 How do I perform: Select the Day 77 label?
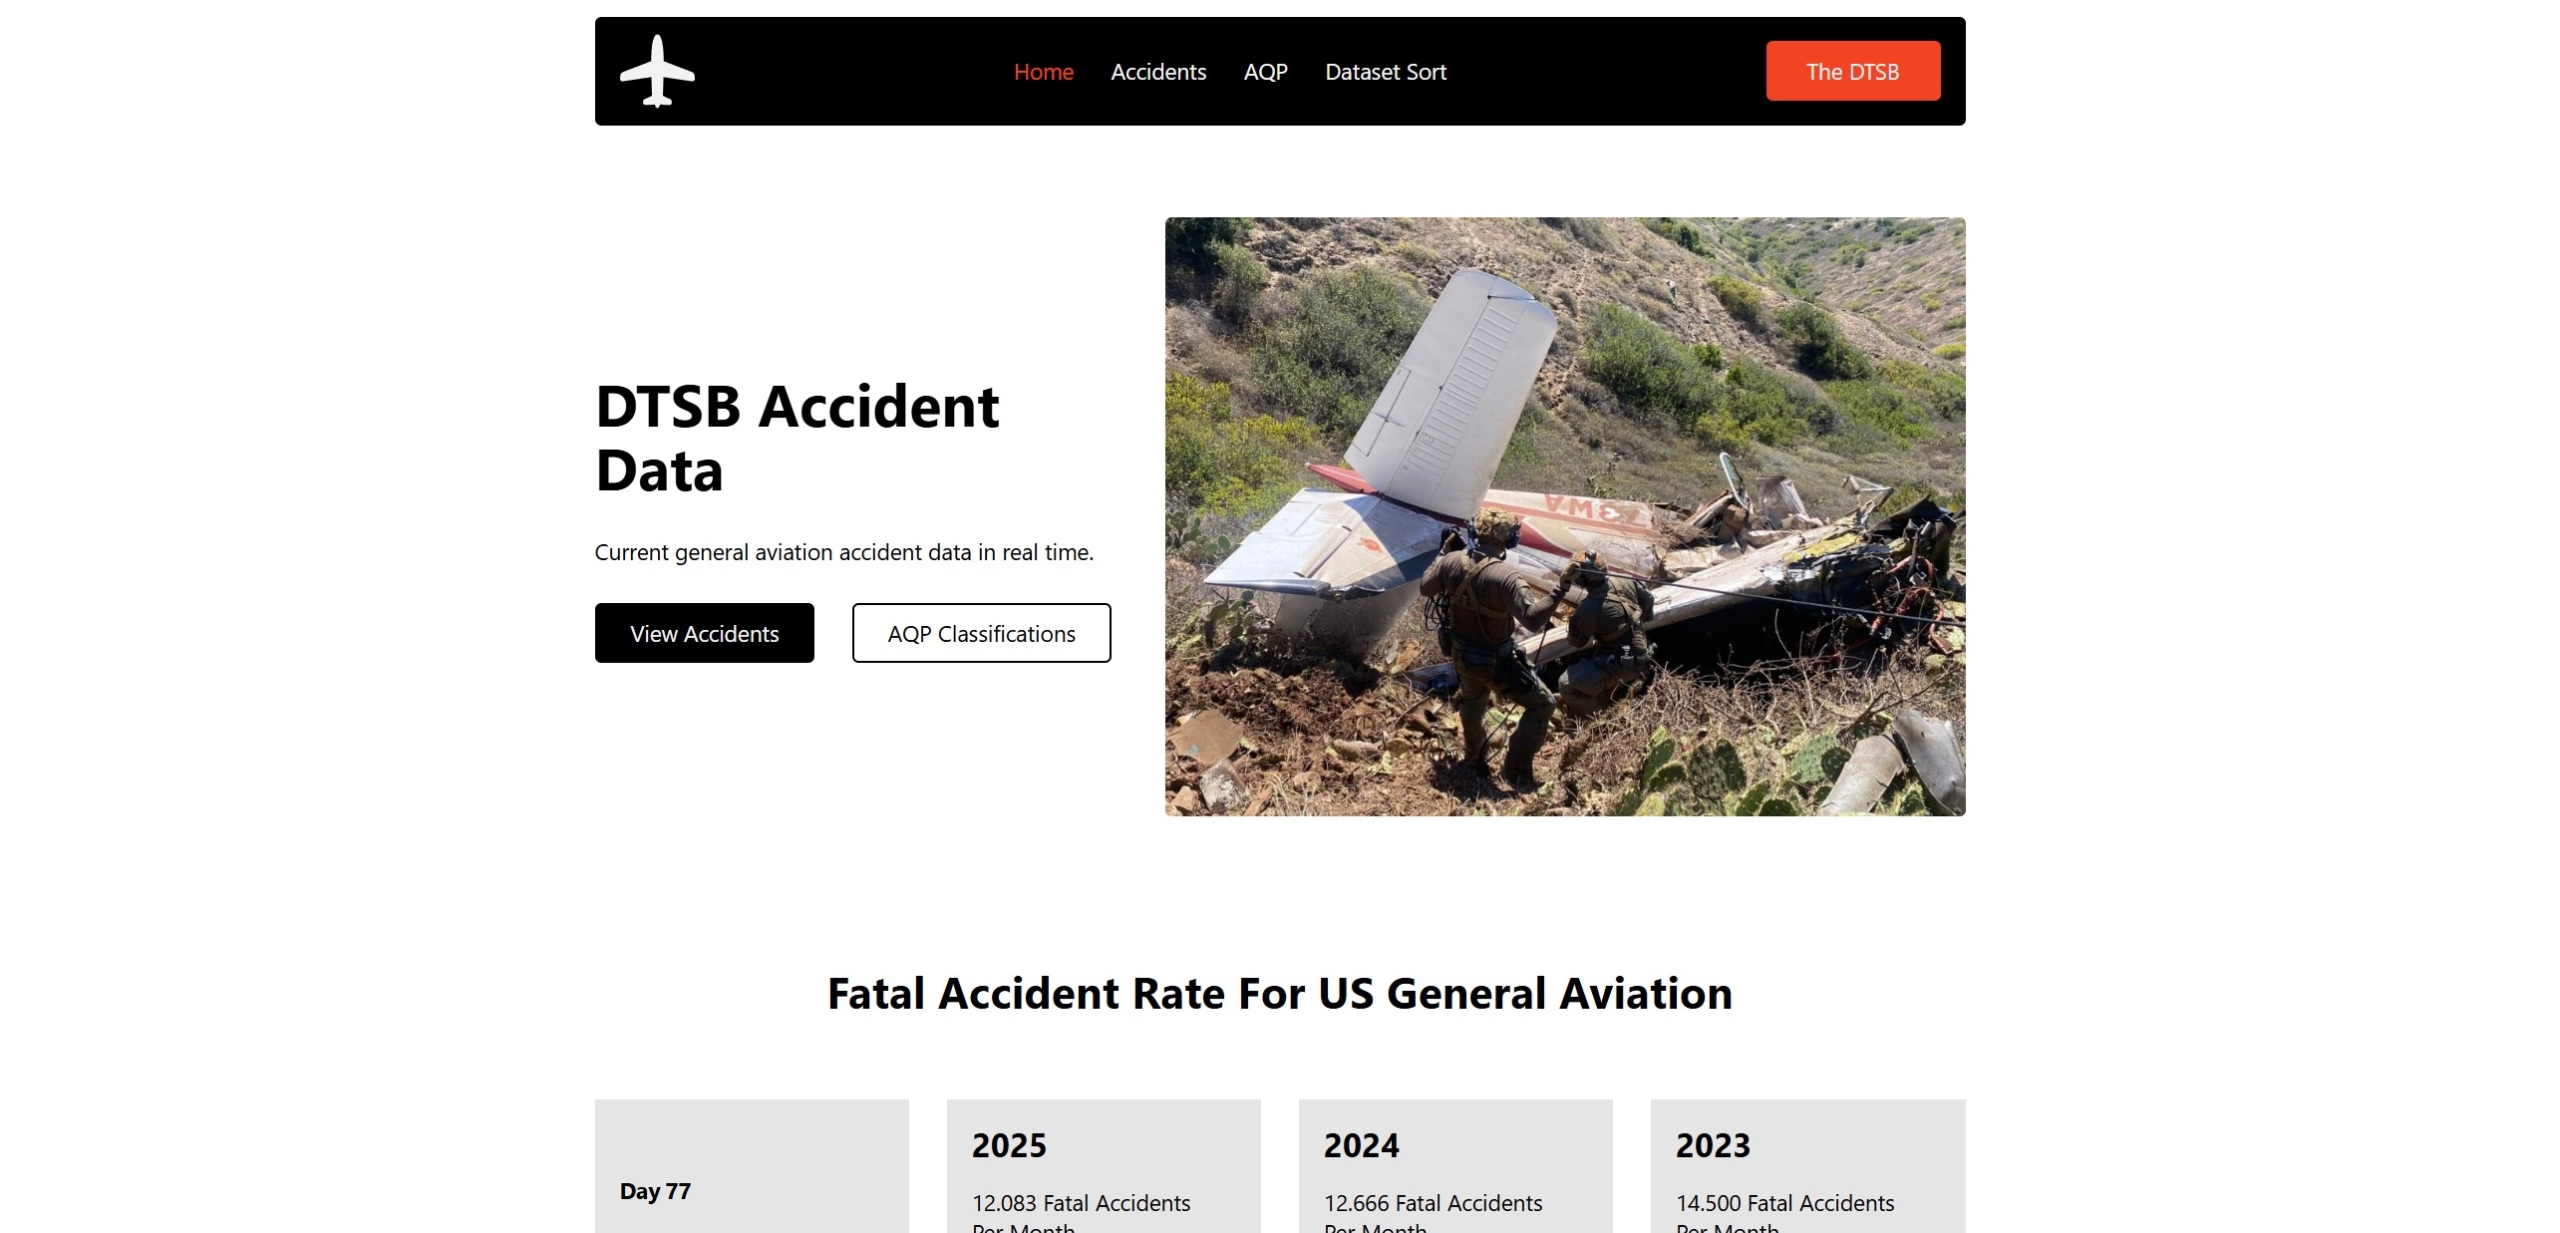pos(655,1191)
